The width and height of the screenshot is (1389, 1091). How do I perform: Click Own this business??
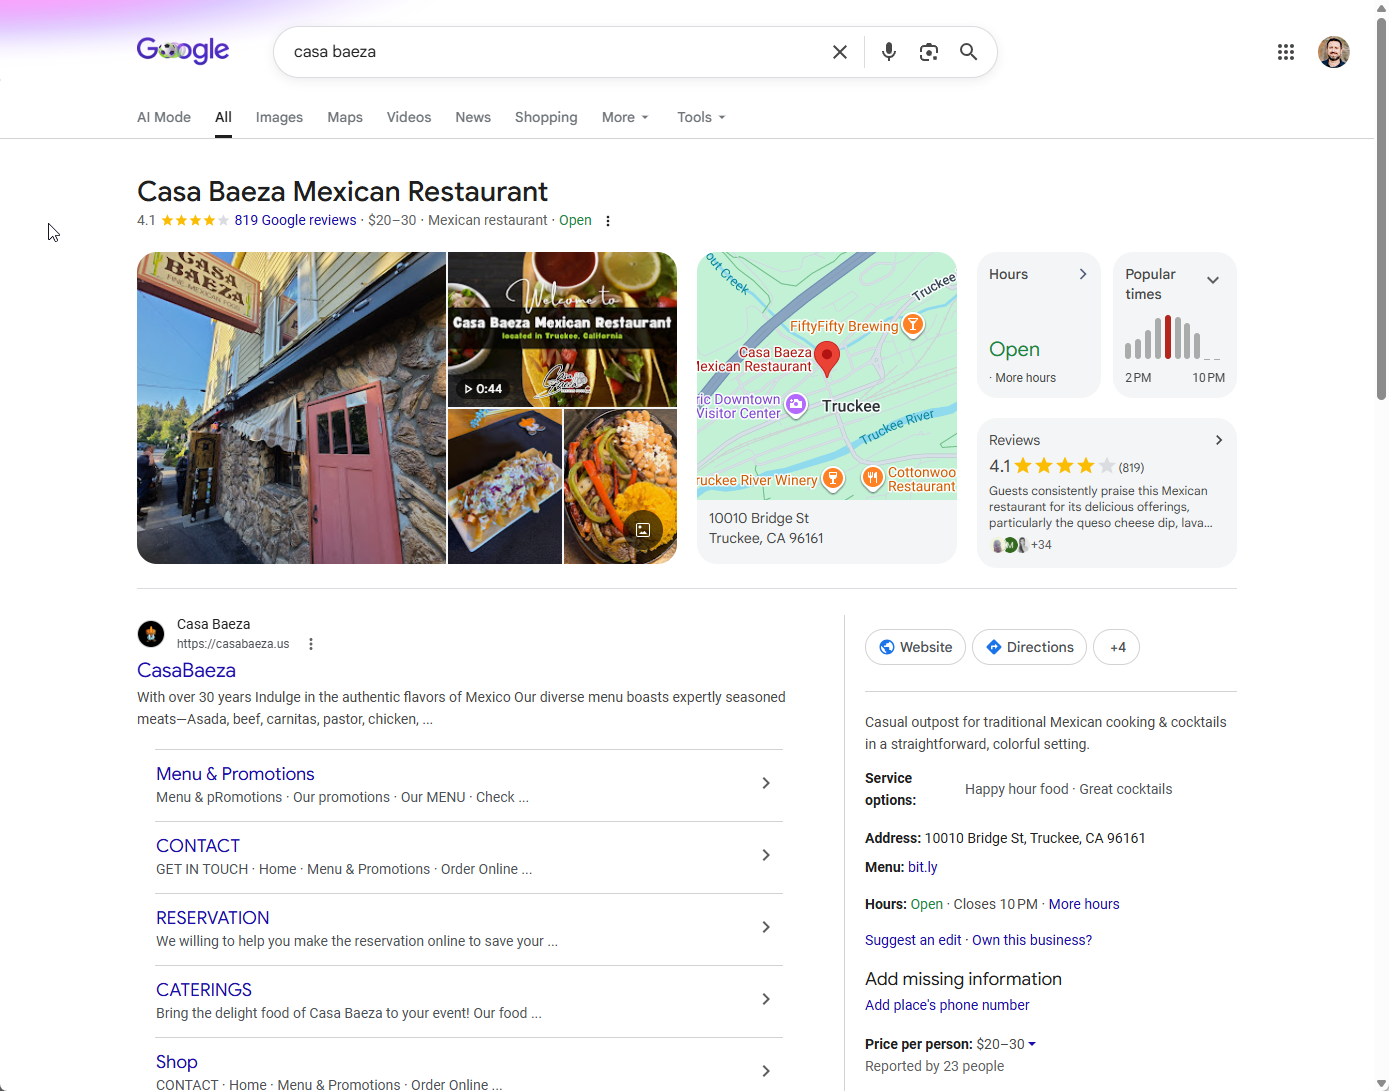1032,940
